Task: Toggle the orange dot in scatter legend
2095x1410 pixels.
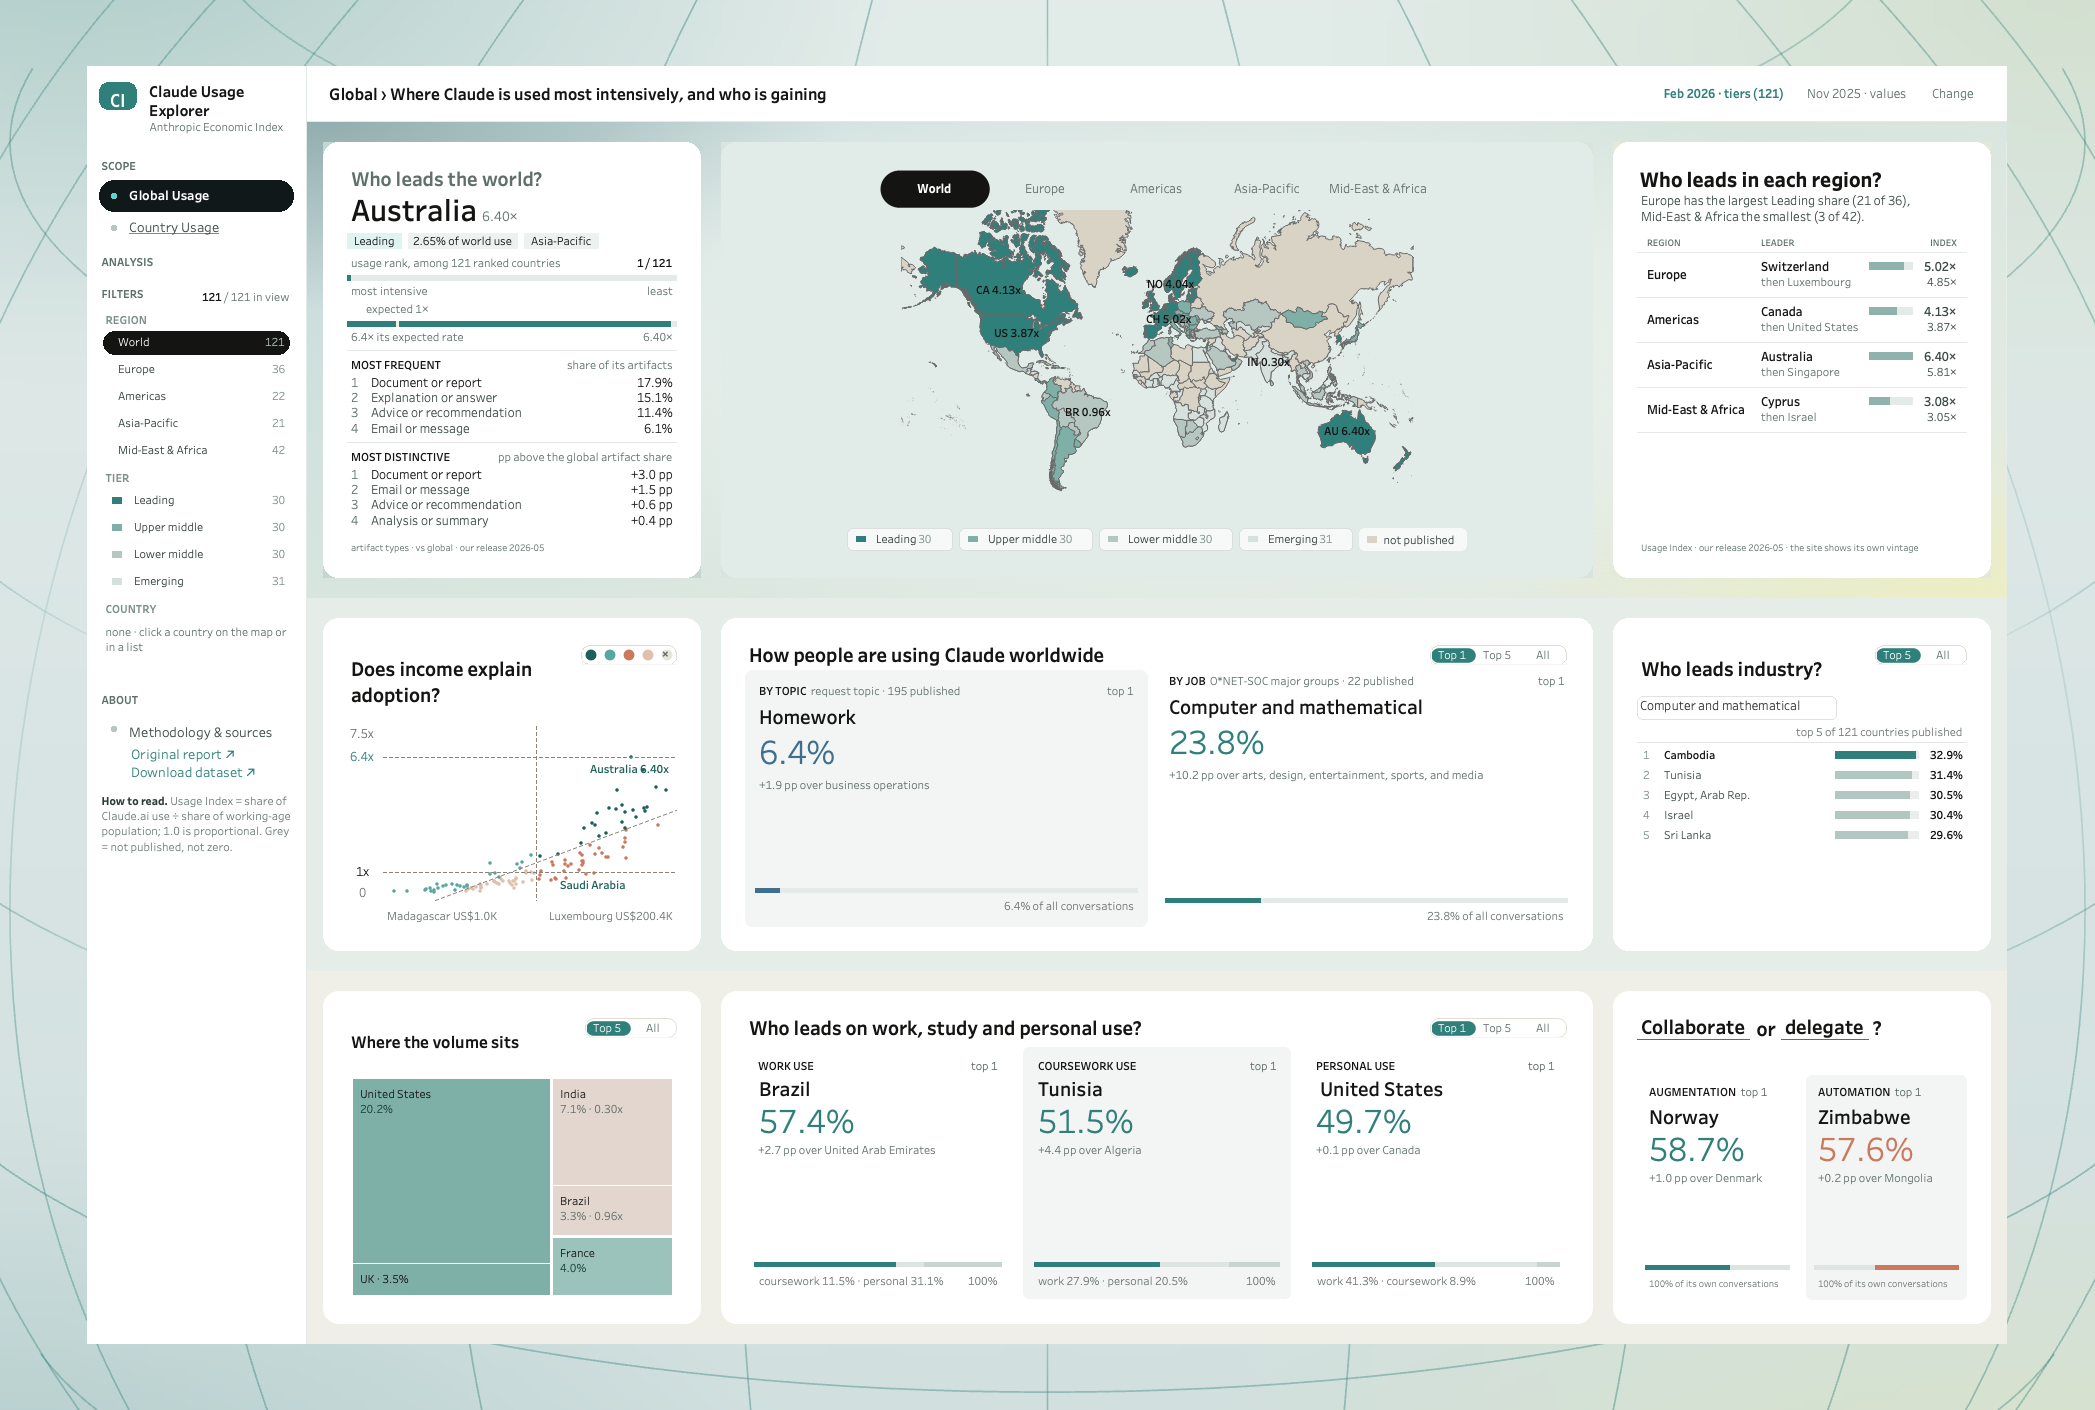Action: coord(629,655)
